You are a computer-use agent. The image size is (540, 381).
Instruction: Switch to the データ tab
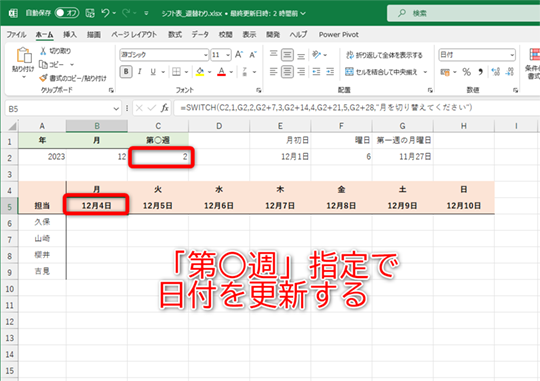[200, 34]
